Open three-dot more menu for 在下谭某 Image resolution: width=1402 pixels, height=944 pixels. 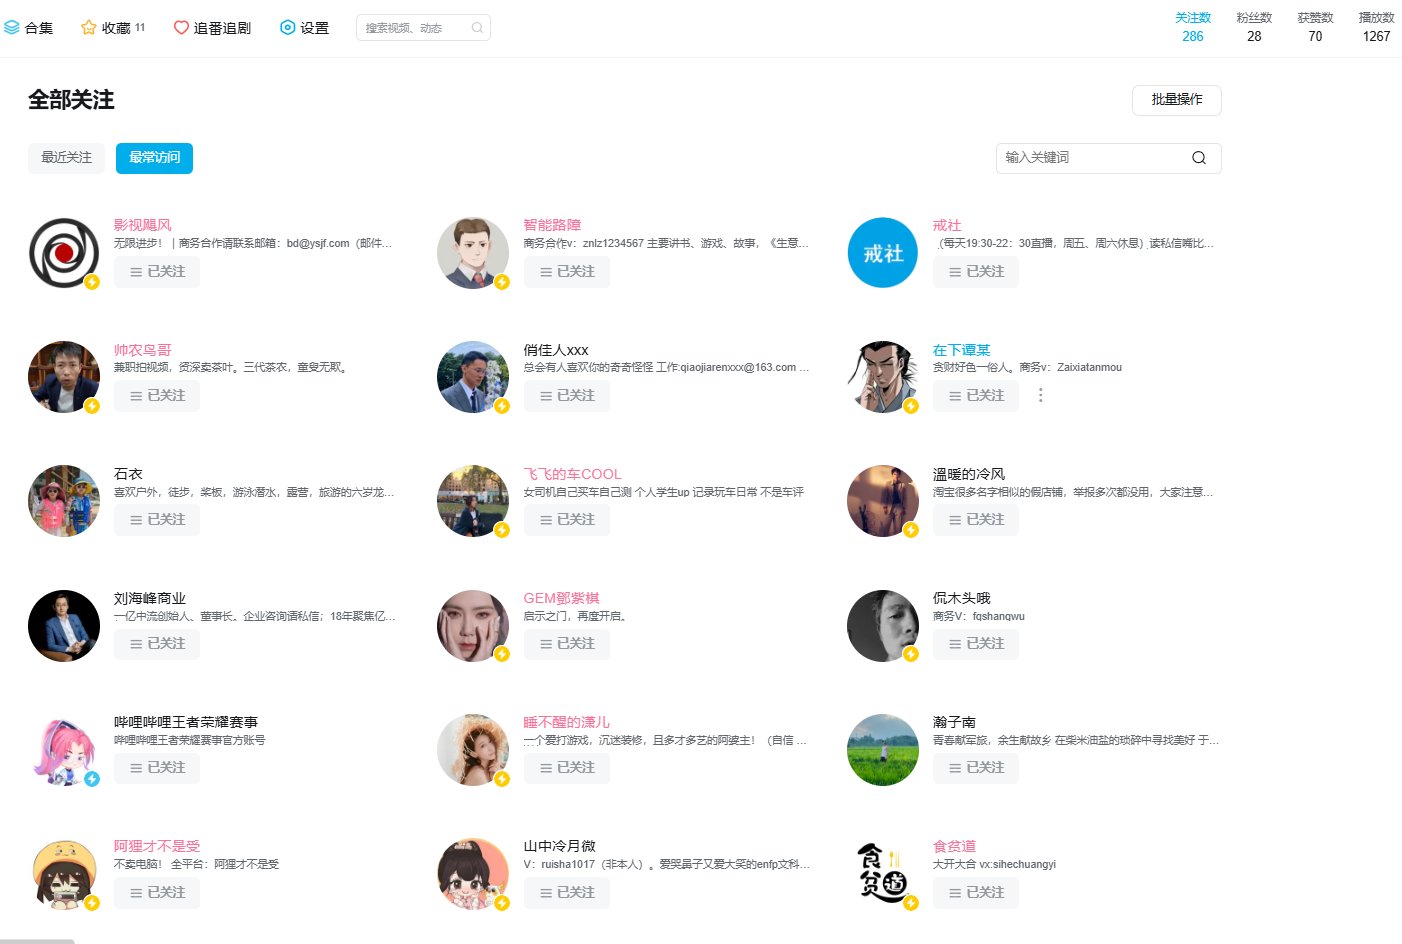pyautogui.click(x=1040, y=395)
